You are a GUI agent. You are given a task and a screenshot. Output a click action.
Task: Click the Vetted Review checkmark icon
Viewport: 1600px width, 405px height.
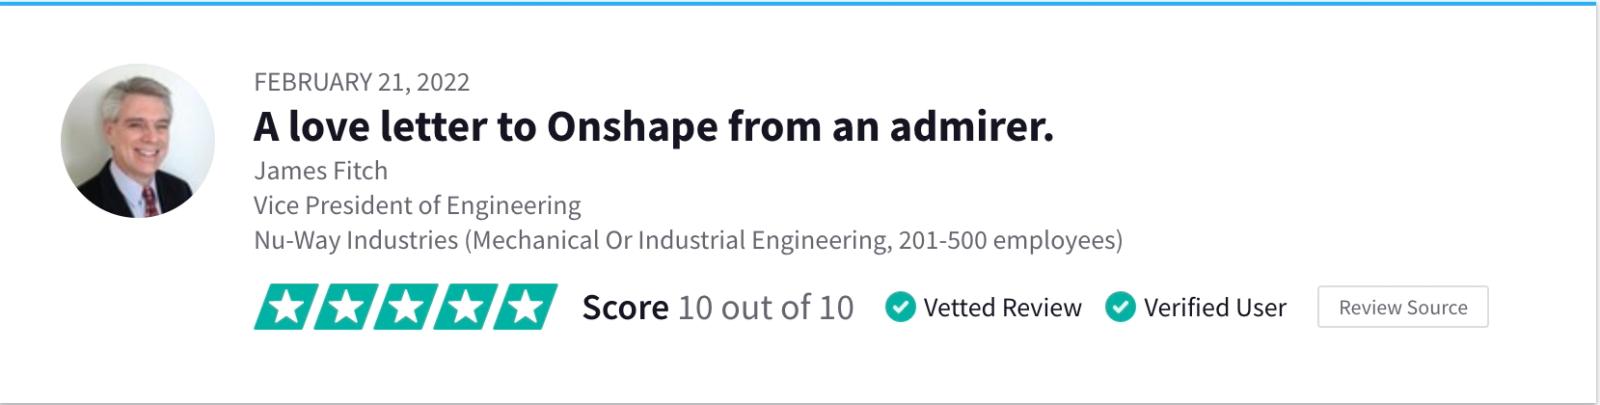click(901, 307)
